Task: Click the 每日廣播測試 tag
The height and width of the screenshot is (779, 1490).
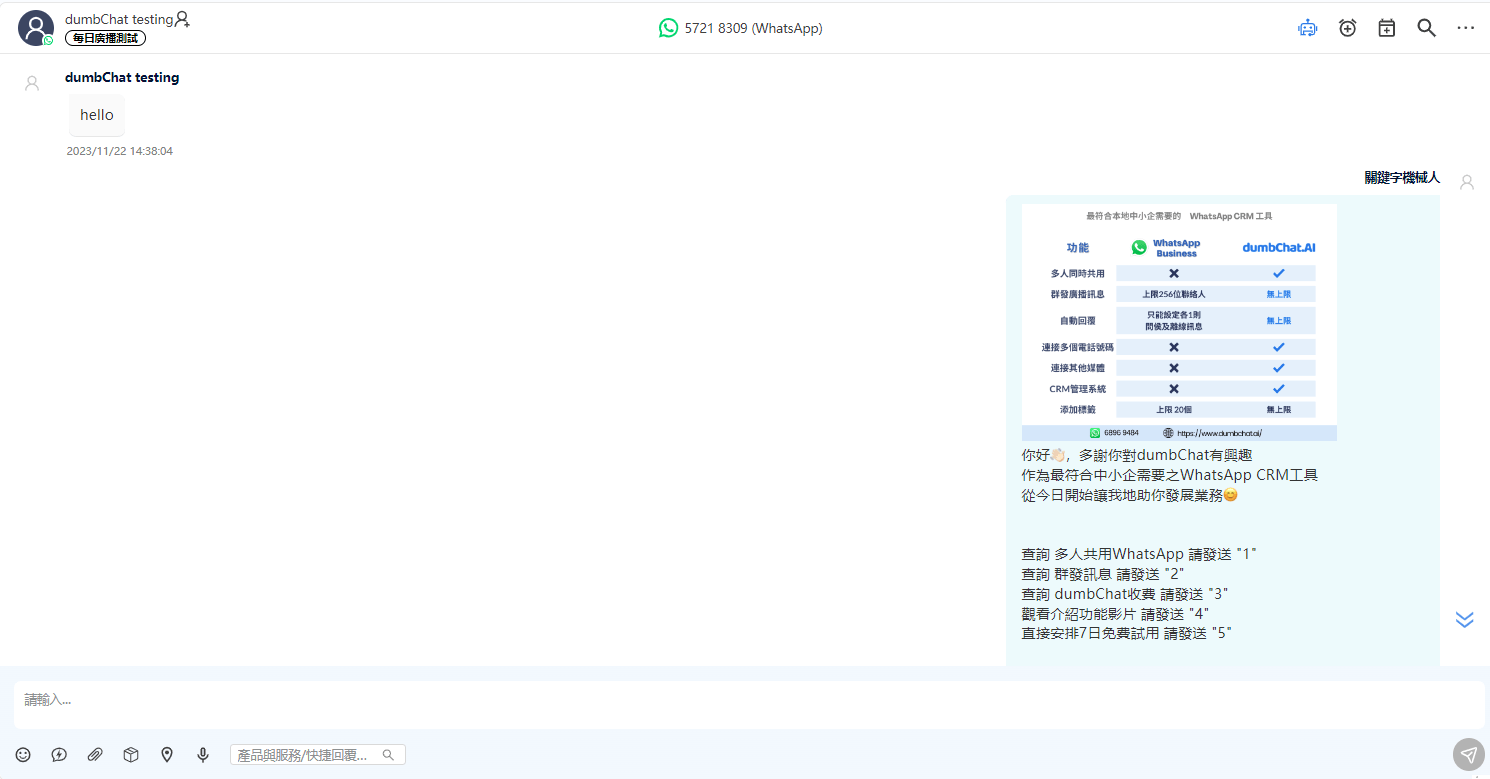Action: point(106,38)
